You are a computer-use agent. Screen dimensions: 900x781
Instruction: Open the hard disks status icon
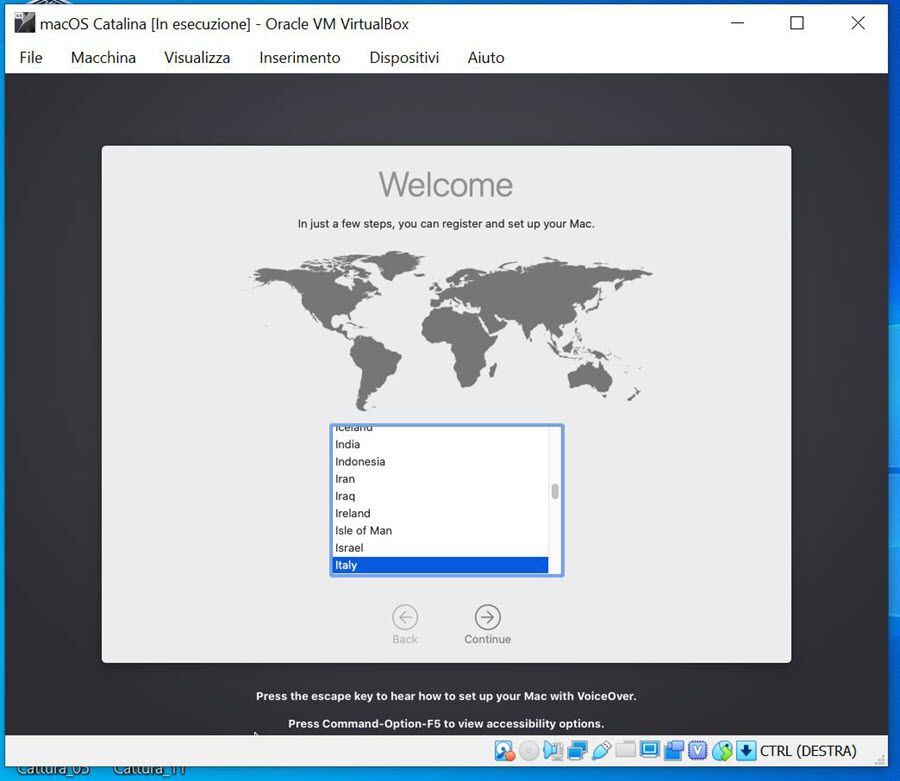(503, 750)
